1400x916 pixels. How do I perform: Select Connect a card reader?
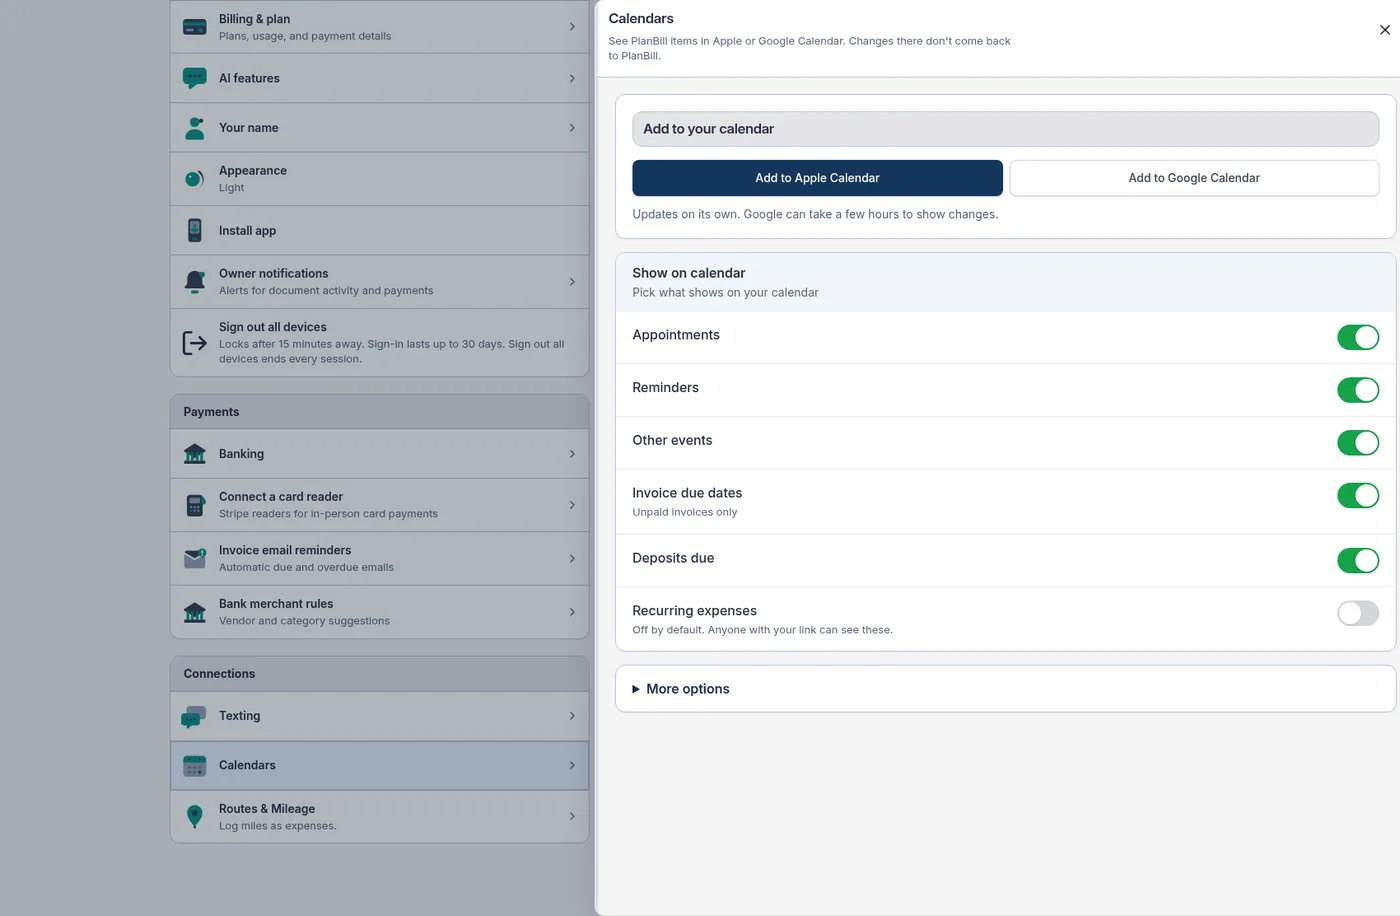coord(379,505)
